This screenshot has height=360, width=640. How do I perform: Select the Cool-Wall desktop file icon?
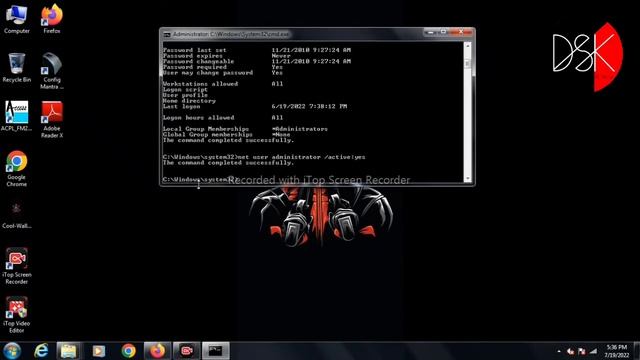(17, 215)
